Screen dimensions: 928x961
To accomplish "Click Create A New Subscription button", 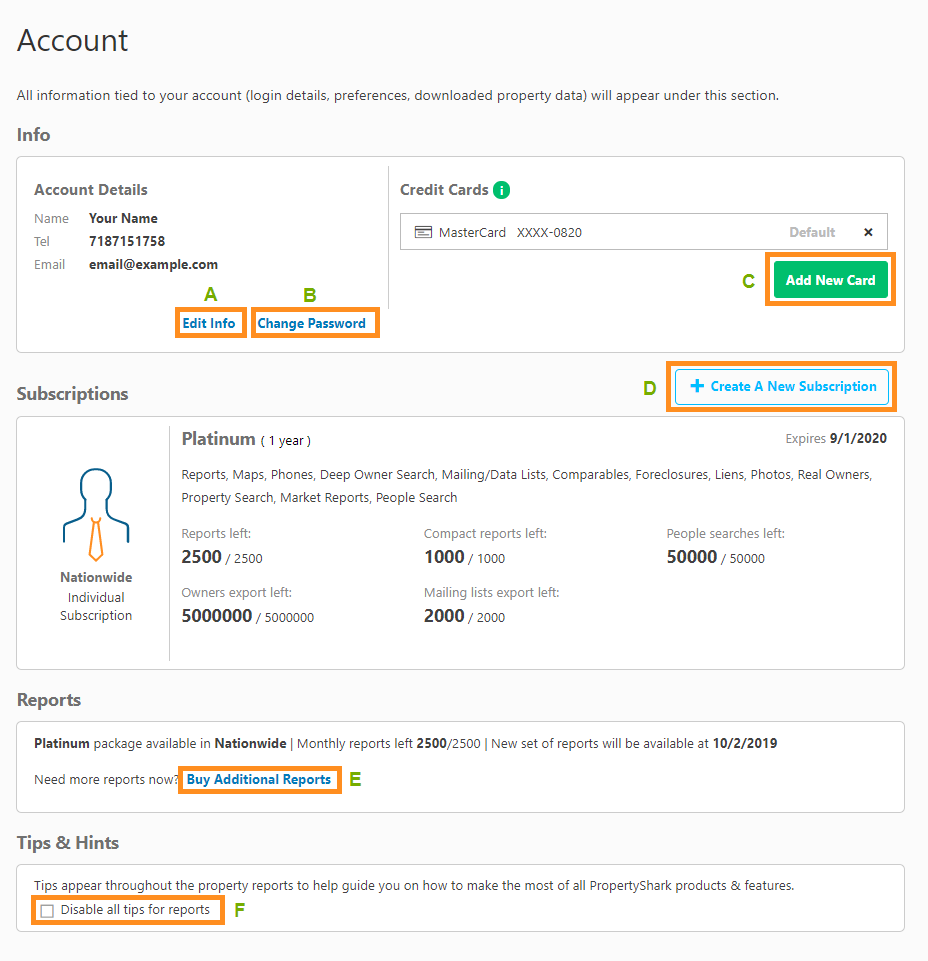I will (x=782, y=387).
